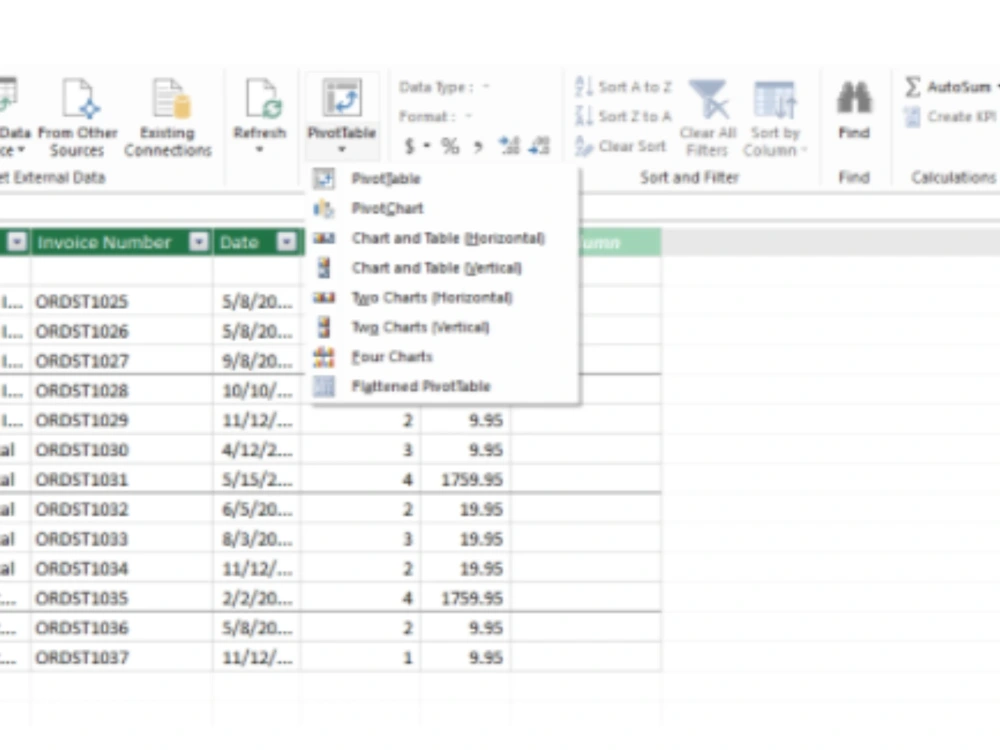Select cell ORDST1027
This screenshot has height=750, width=1000.
(x=121, y=361)
